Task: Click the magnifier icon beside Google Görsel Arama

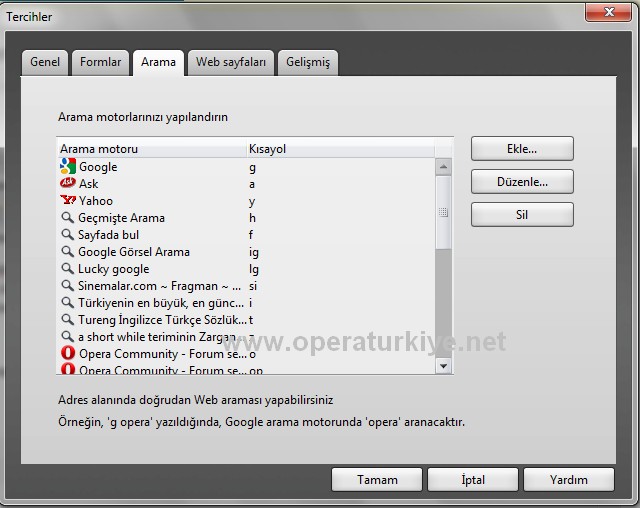Action: 67,251
